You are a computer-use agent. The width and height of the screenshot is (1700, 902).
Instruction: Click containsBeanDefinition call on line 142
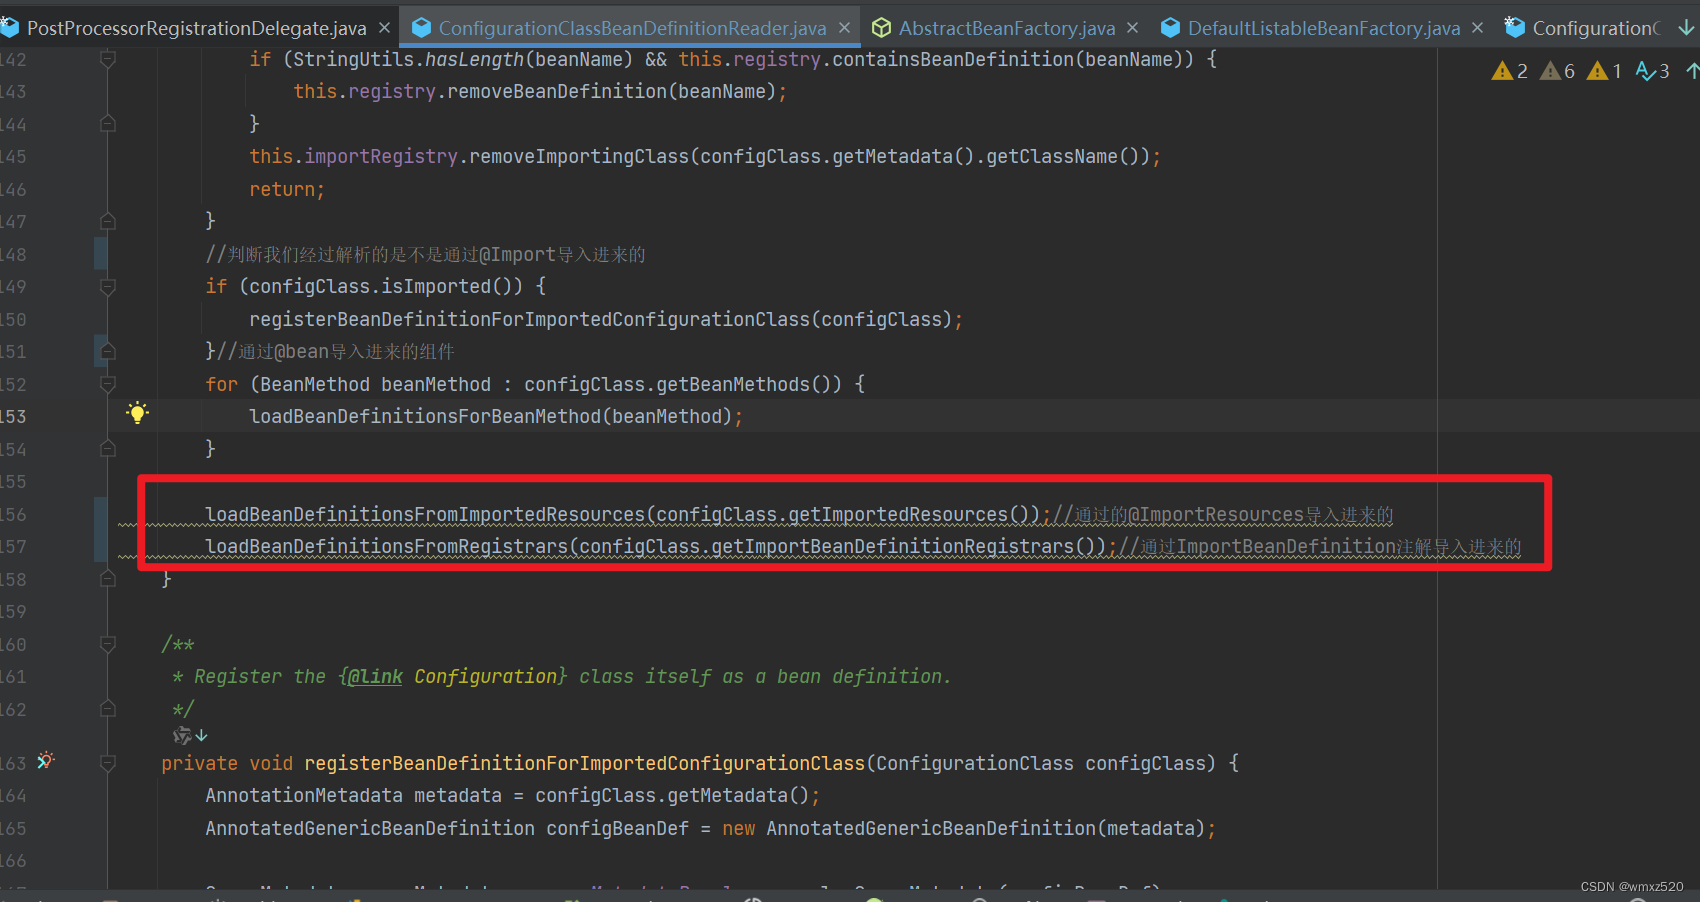pos(953,59)
